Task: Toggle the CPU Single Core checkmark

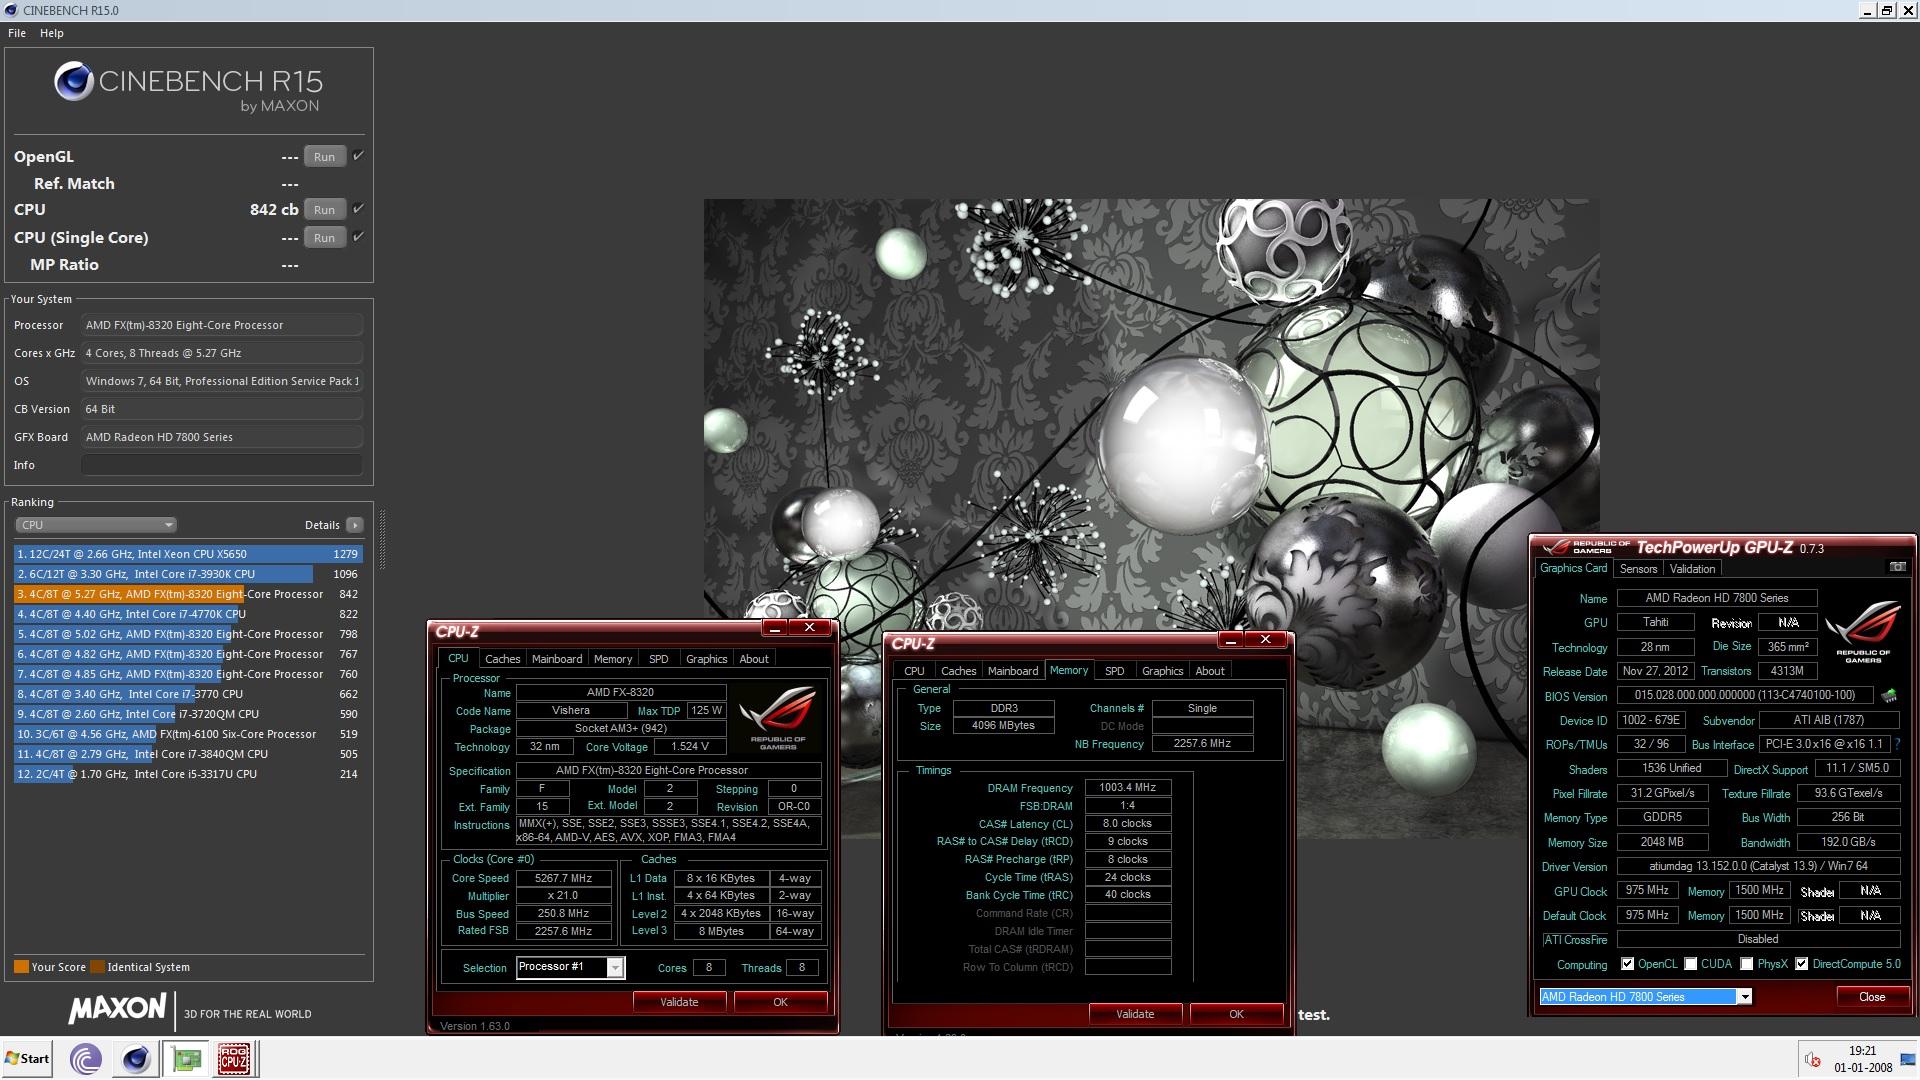Action: [x=358, y=237]
